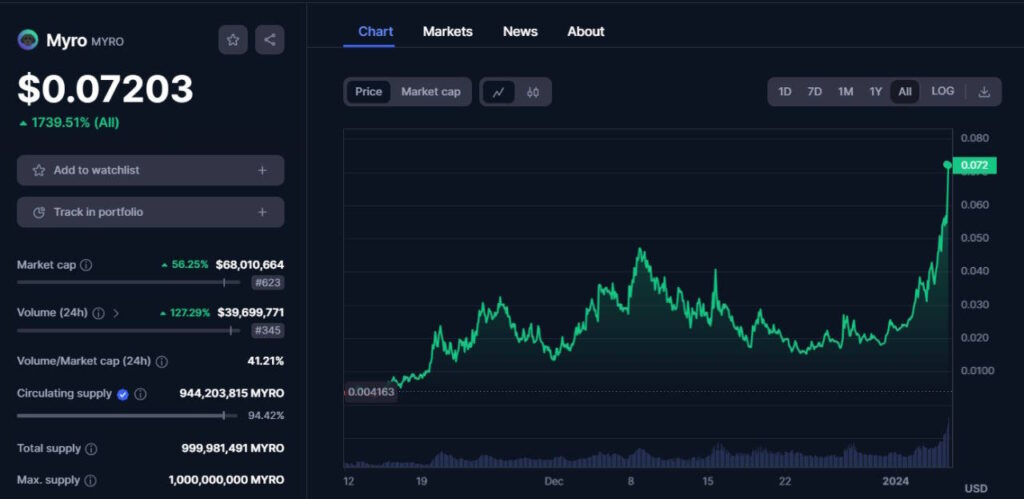Expand Volume (24h) chevron arrow
The height and width of the screenshot is (499, 1024).
(116, 313)
